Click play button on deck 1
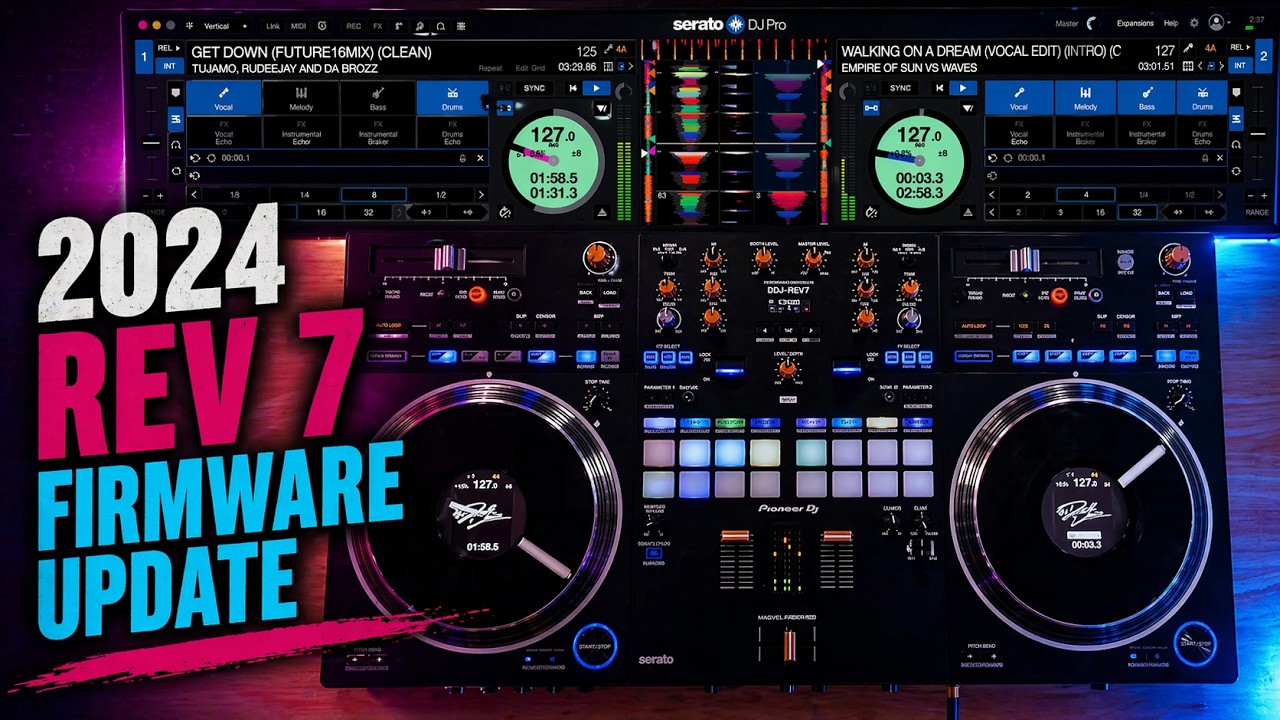 (x=596, y=88)
